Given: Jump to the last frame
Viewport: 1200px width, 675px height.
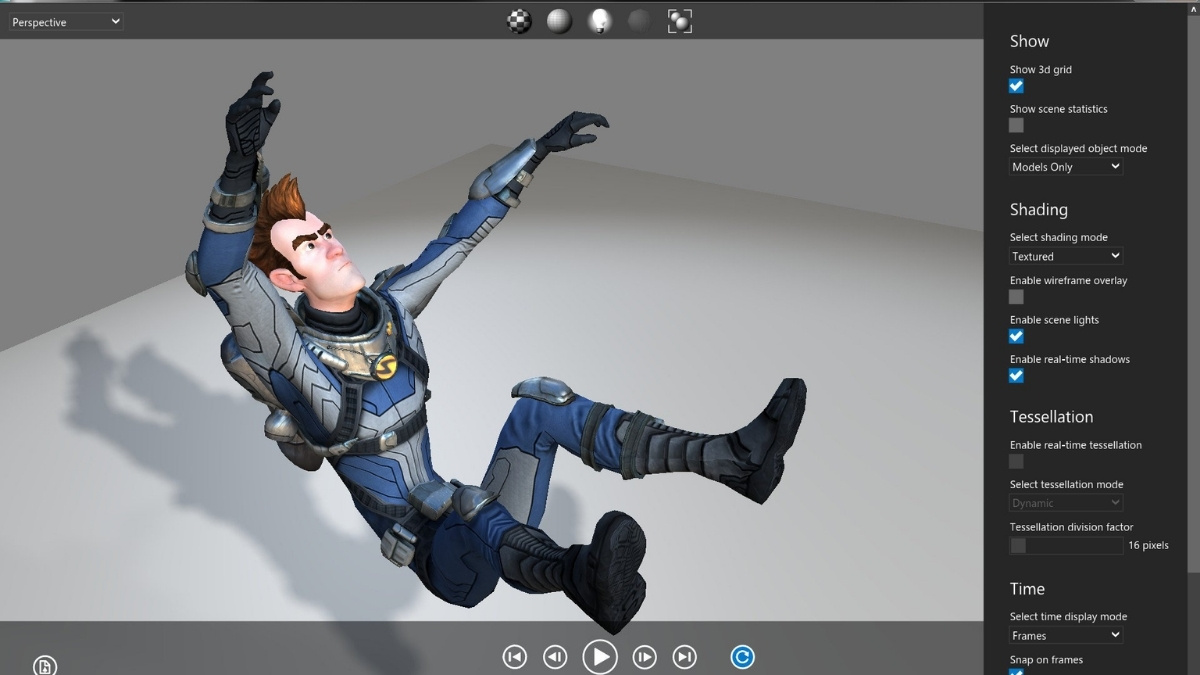Looking at the screenshot, I should (685, 657).
